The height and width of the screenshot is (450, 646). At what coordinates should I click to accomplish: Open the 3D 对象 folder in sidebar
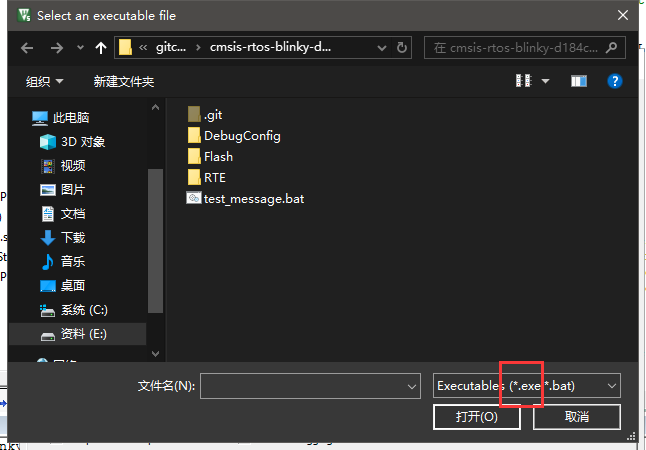click(82, 141)
